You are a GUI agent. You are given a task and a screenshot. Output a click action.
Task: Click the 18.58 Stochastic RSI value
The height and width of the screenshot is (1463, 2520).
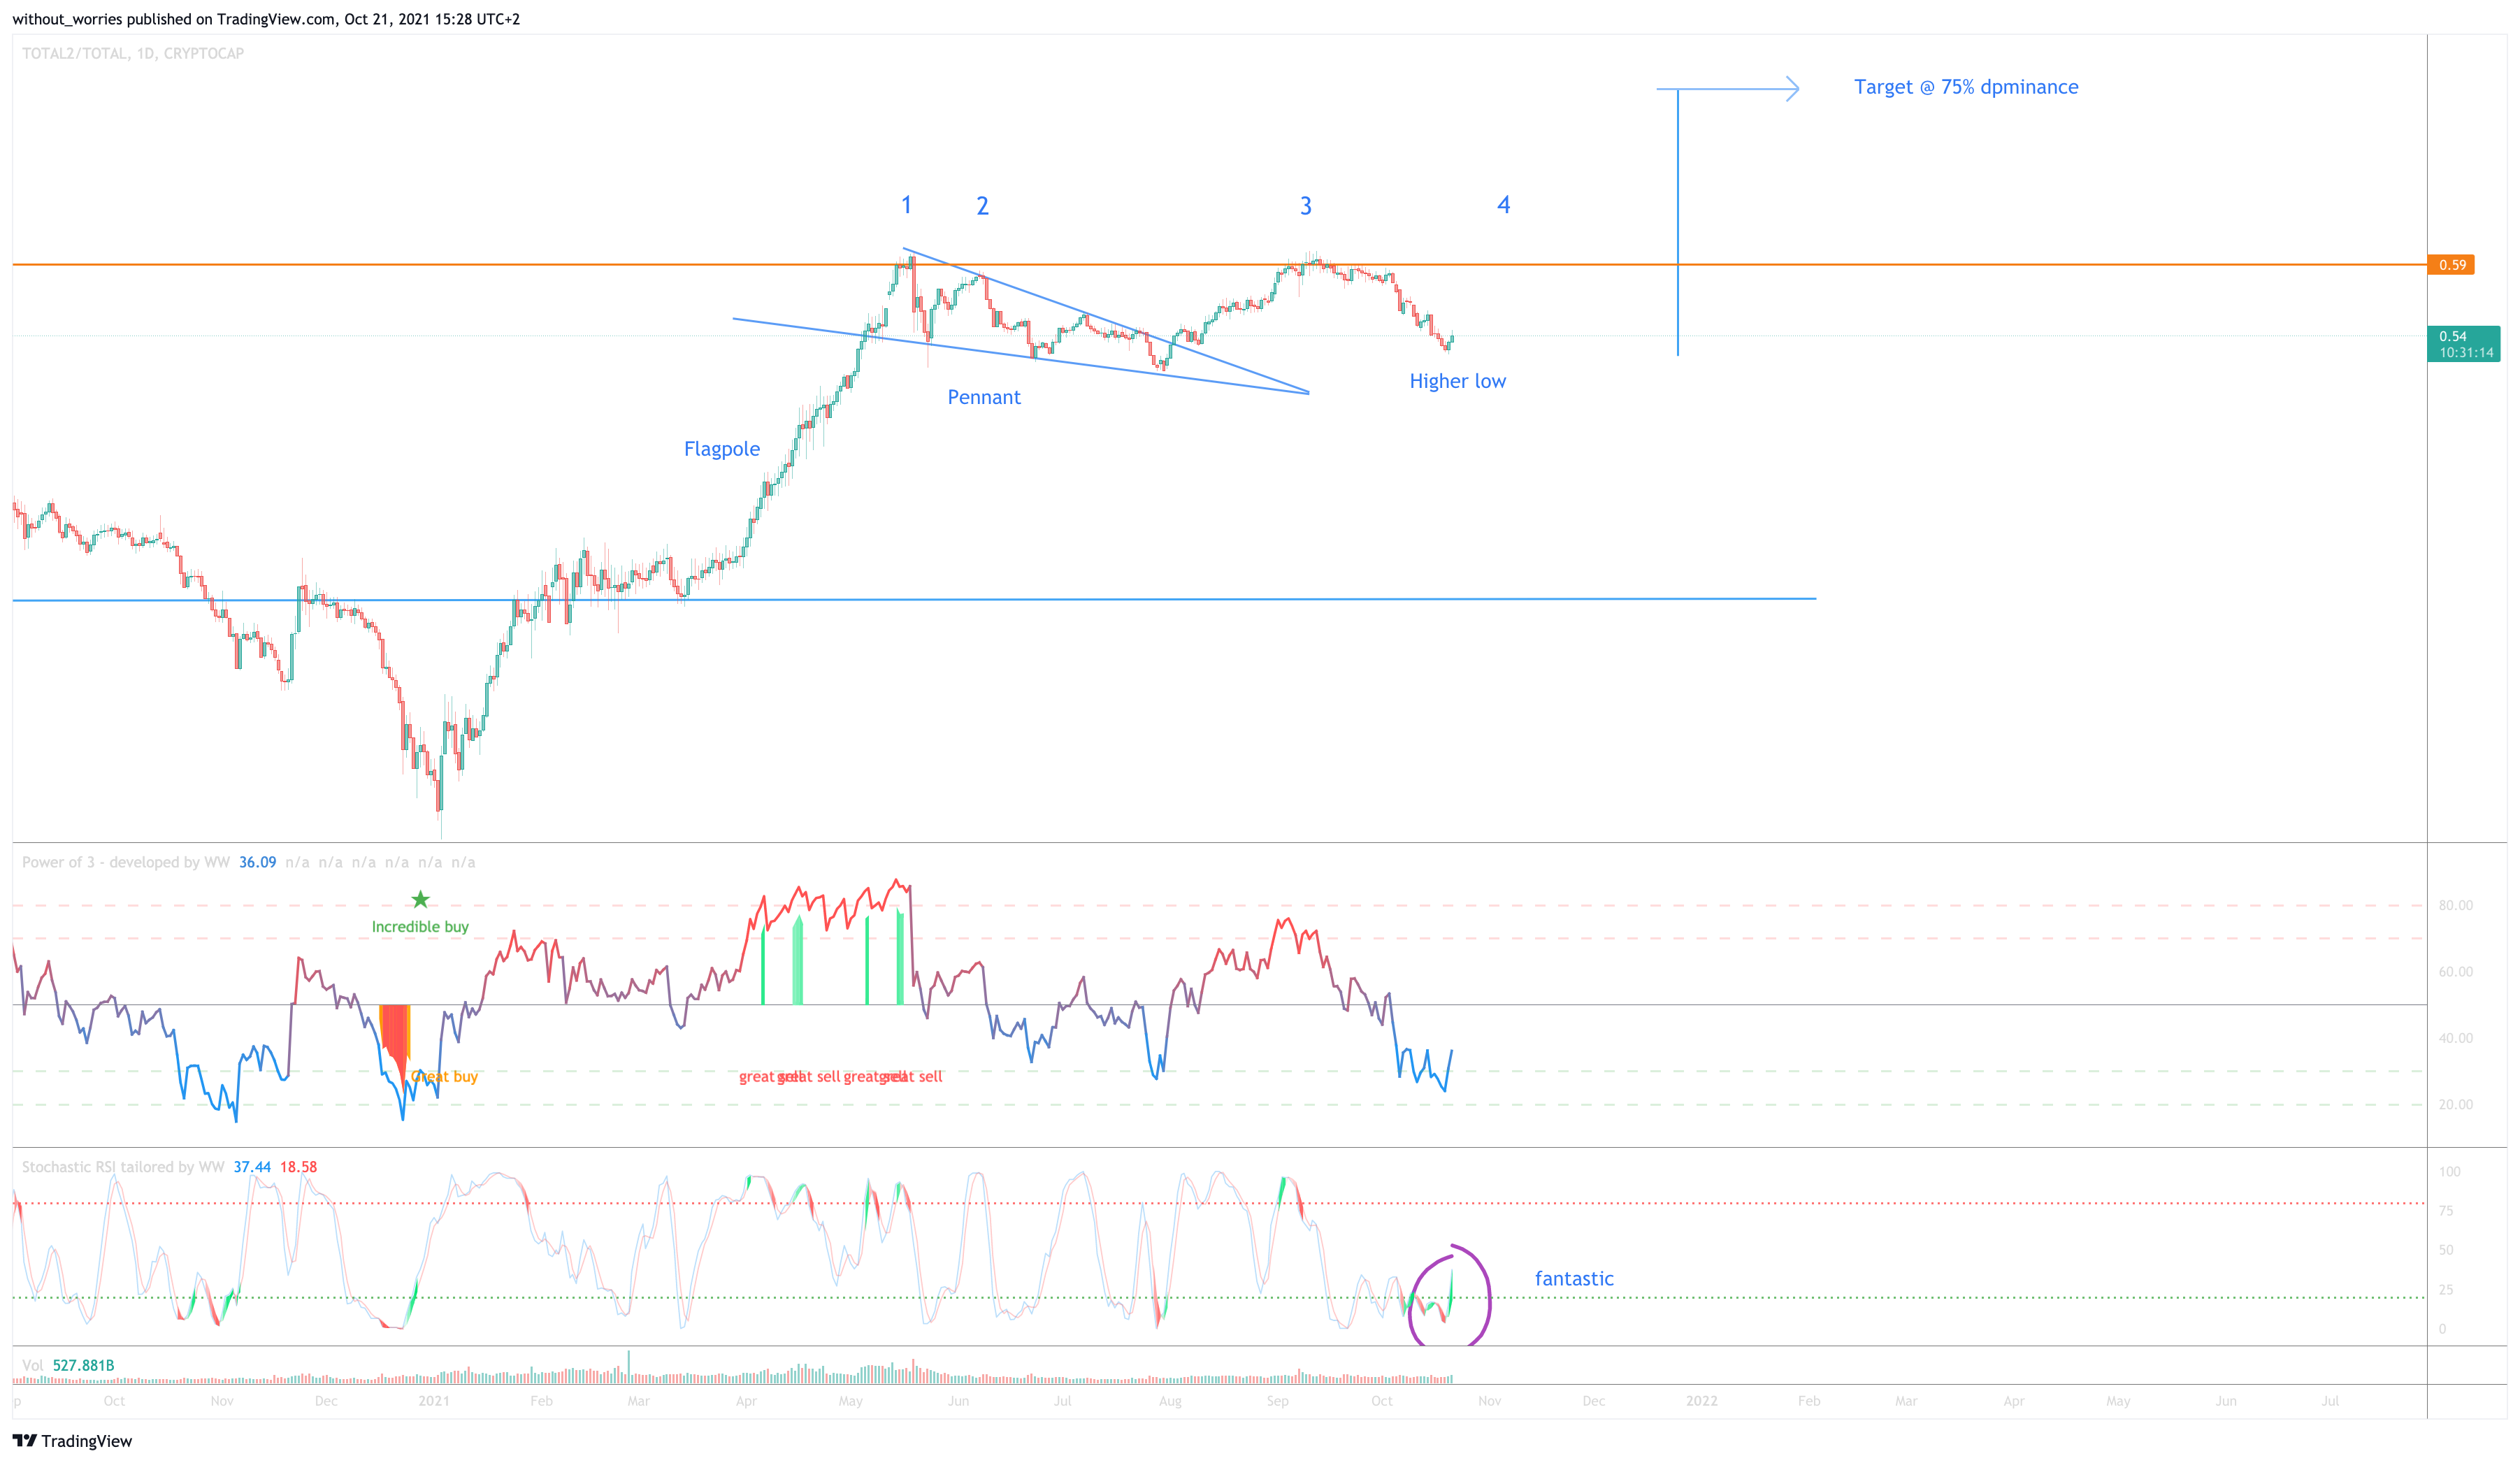point(298,1167)
